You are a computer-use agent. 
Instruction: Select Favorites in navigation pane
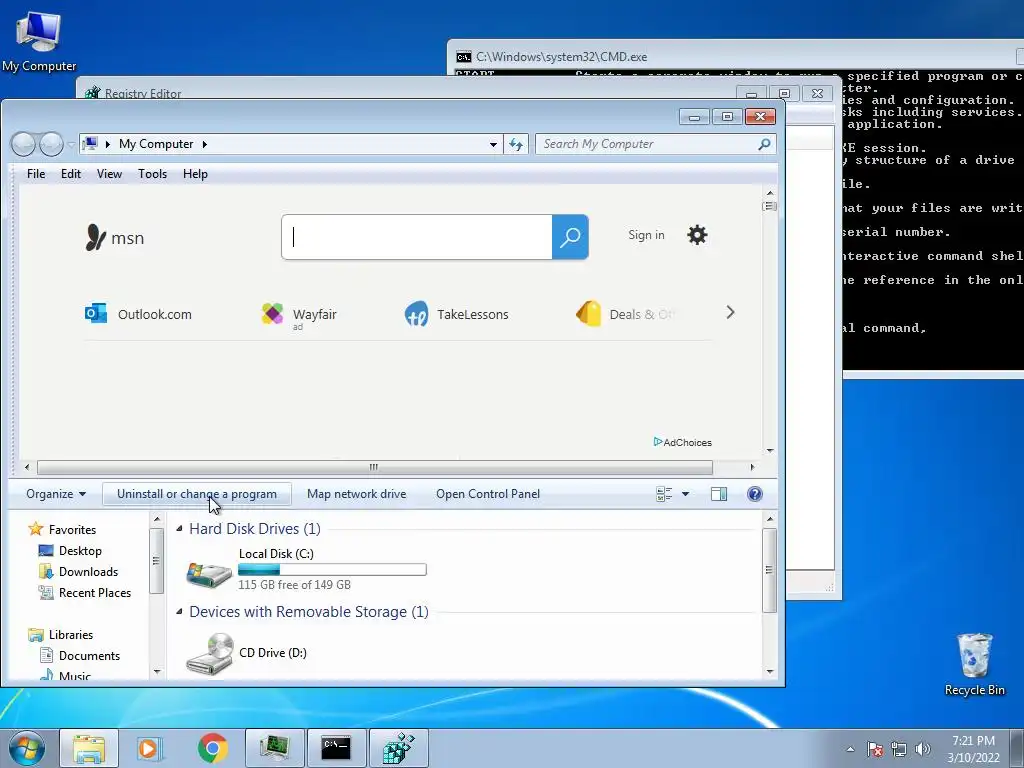click(63, 530)
